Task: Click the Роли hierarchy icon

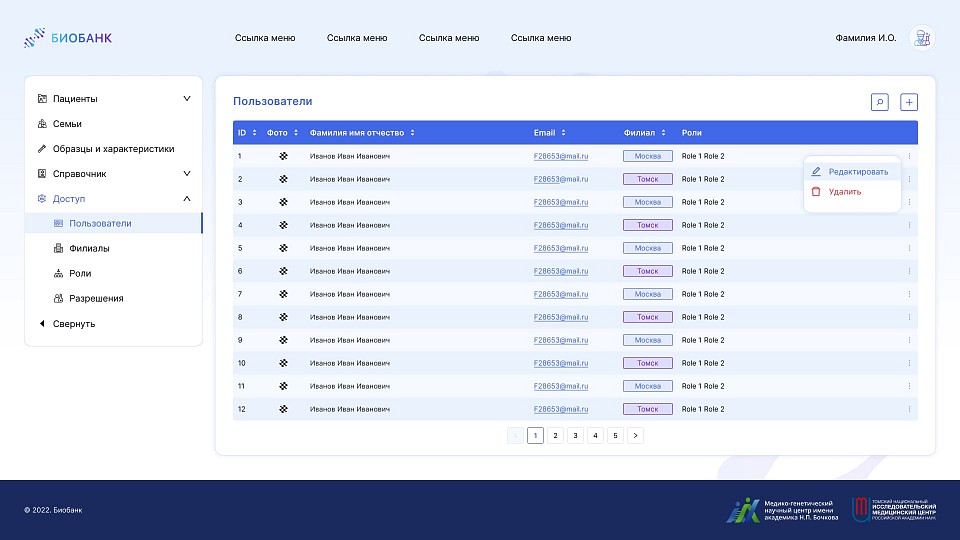Action: (59, 273)
